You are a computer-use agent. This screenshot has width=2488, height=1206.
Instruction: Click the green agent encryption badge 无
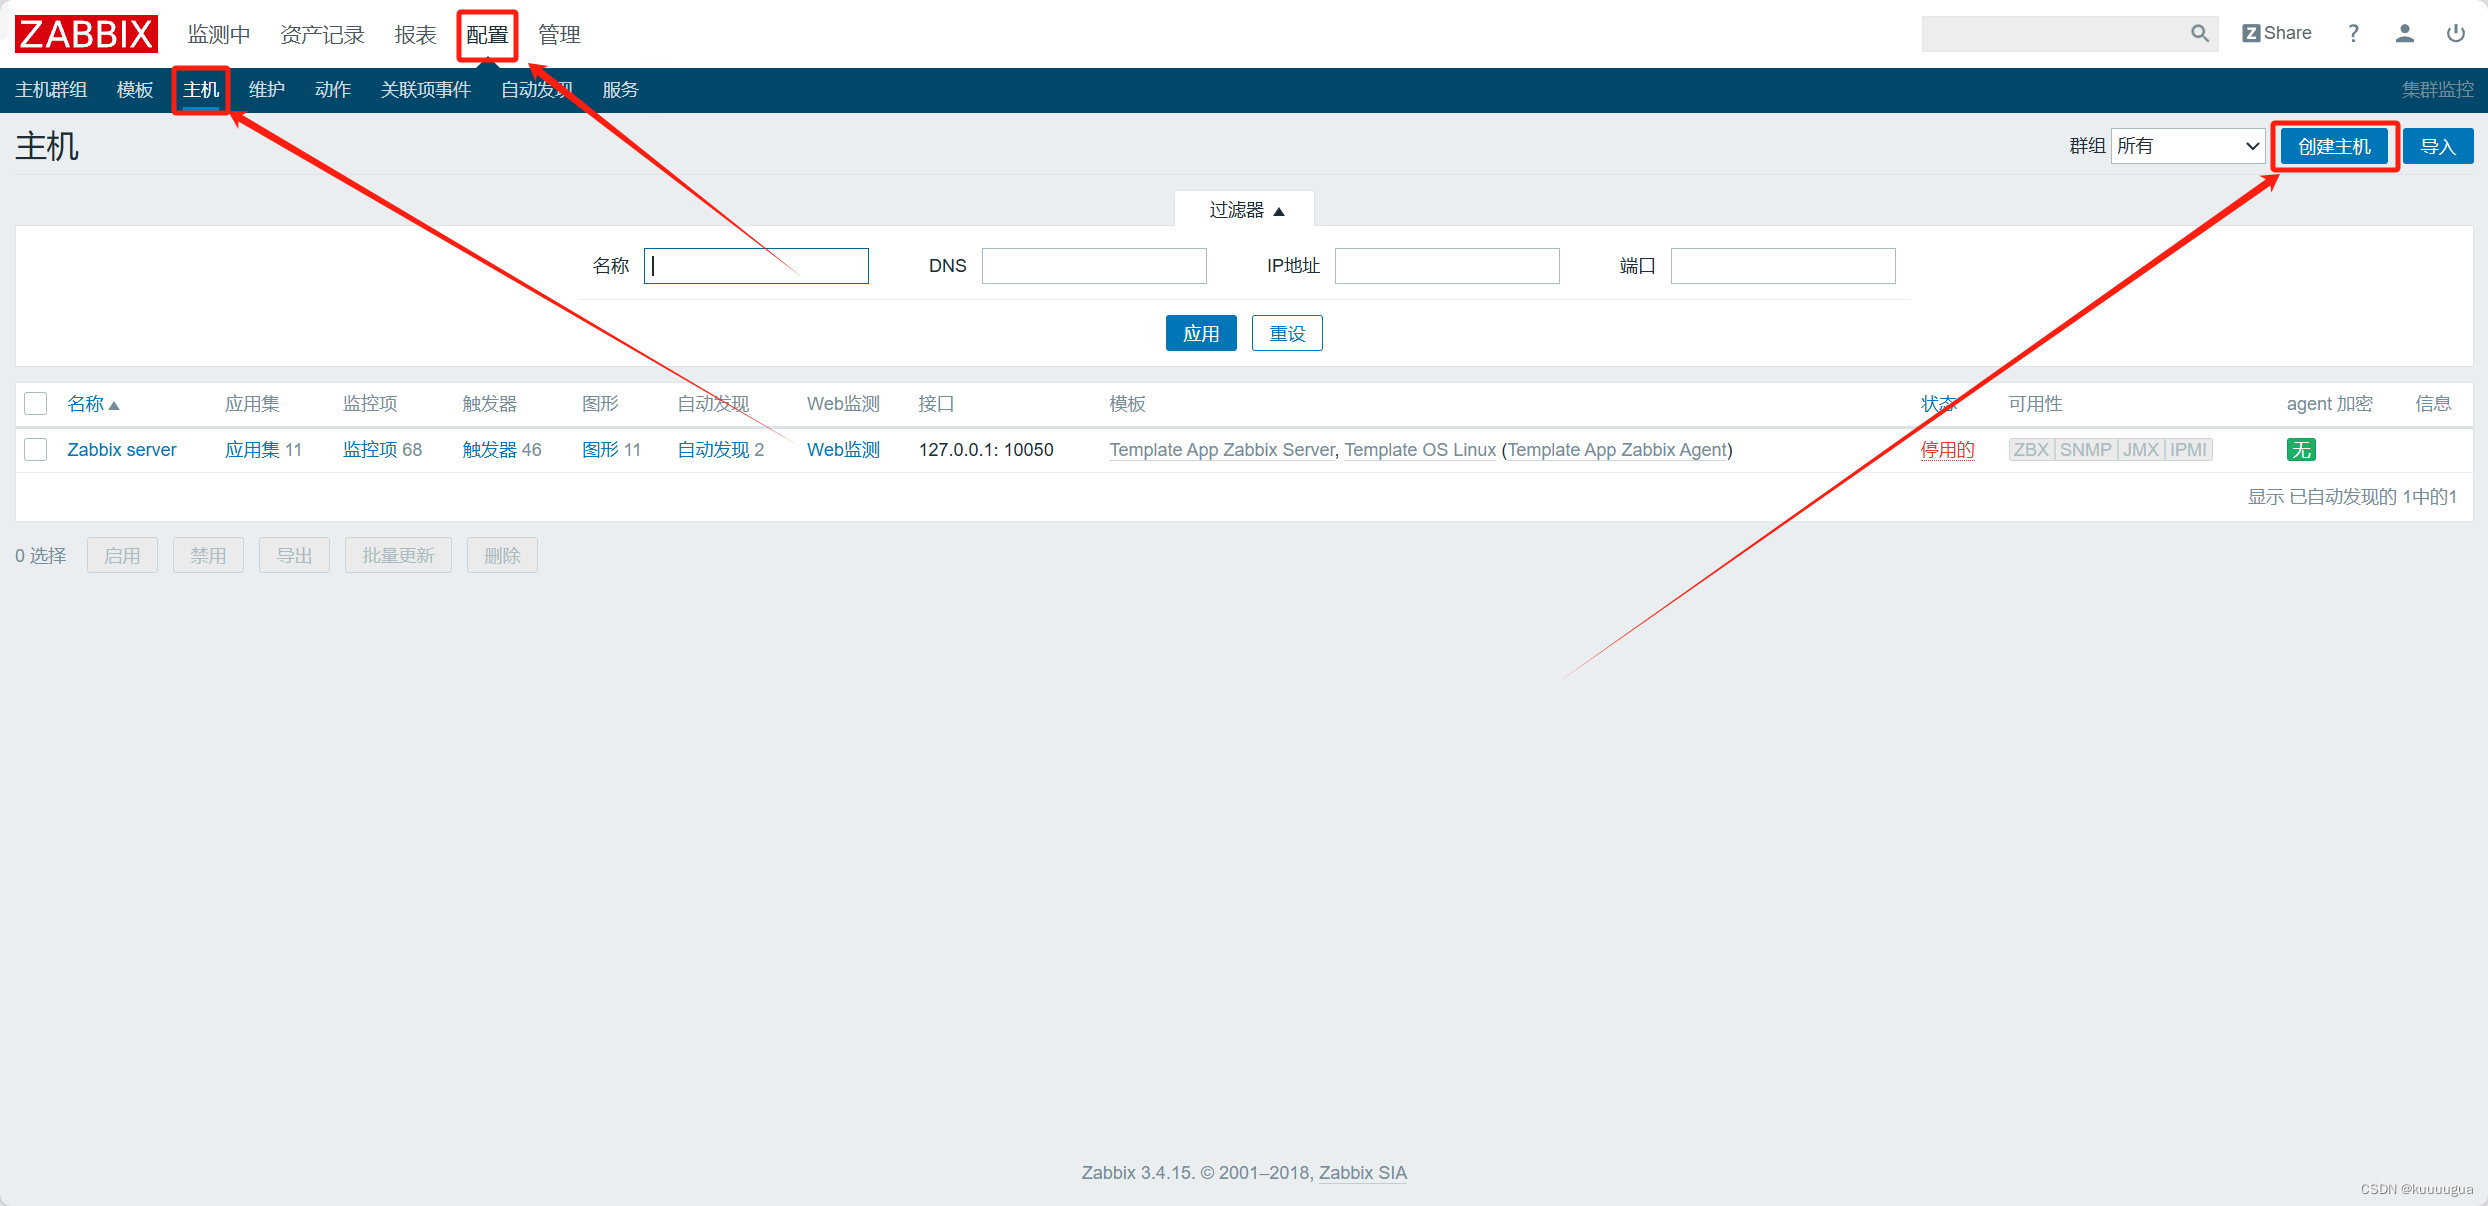click(2301, 450)
